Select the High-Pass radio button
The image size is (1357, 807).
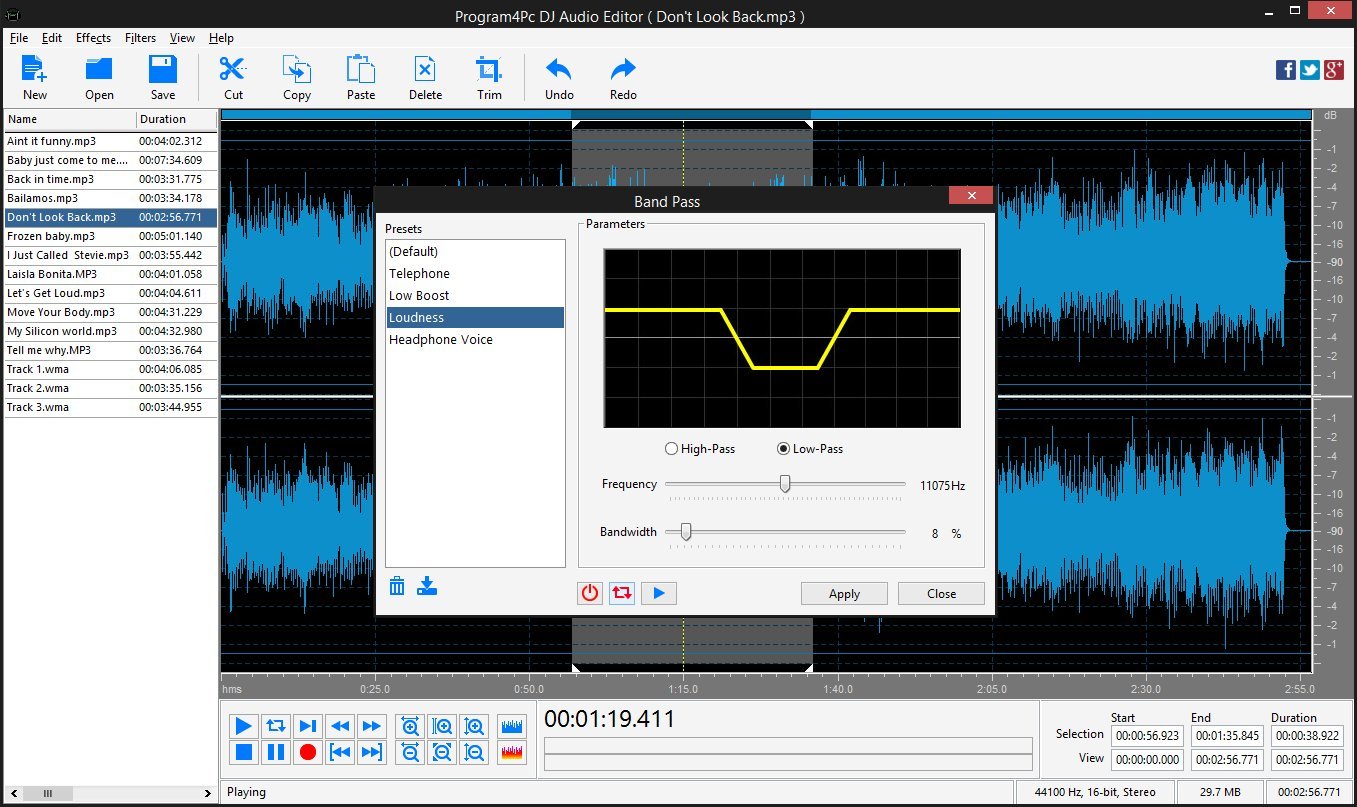click(x=671, y=449)
